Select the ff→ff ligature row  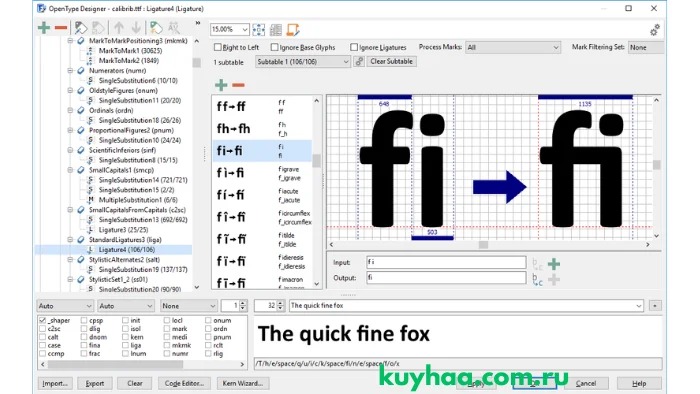coord(262,107)
